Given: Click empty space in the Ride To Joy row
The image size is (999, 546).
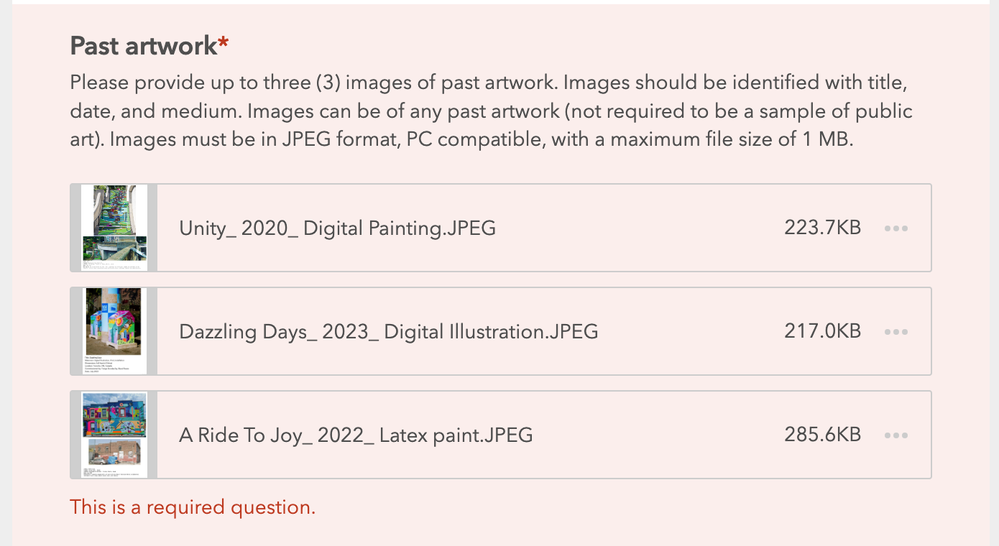Looking at the screenshot, I should 660,435.
